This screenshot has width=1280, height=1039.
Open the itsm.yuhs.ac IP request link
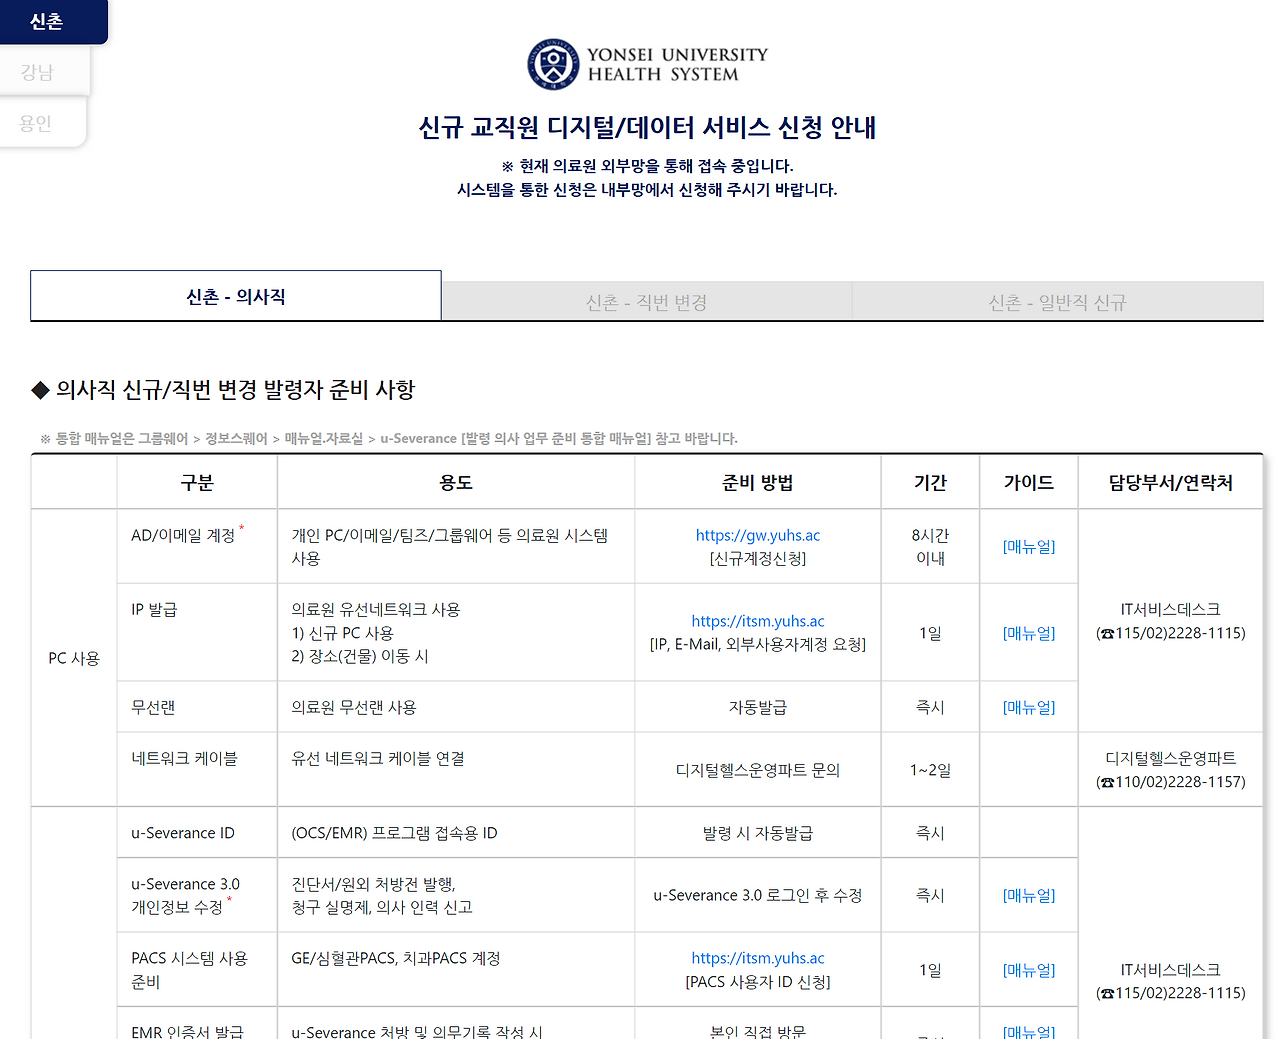tap(757, 621)
